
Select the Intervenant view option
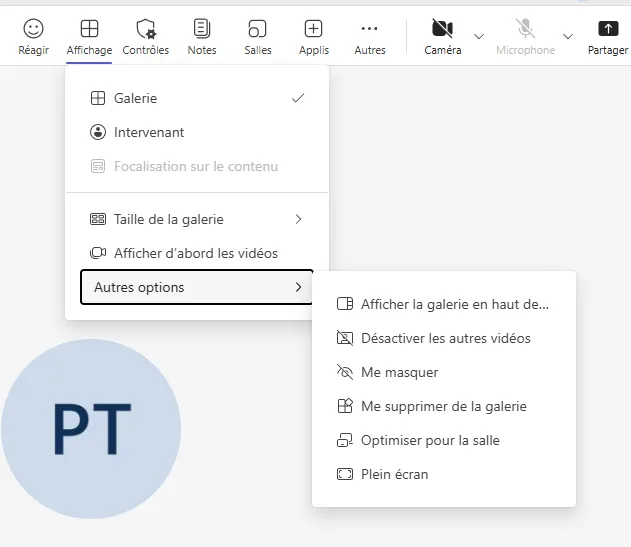tap(197, 132)
